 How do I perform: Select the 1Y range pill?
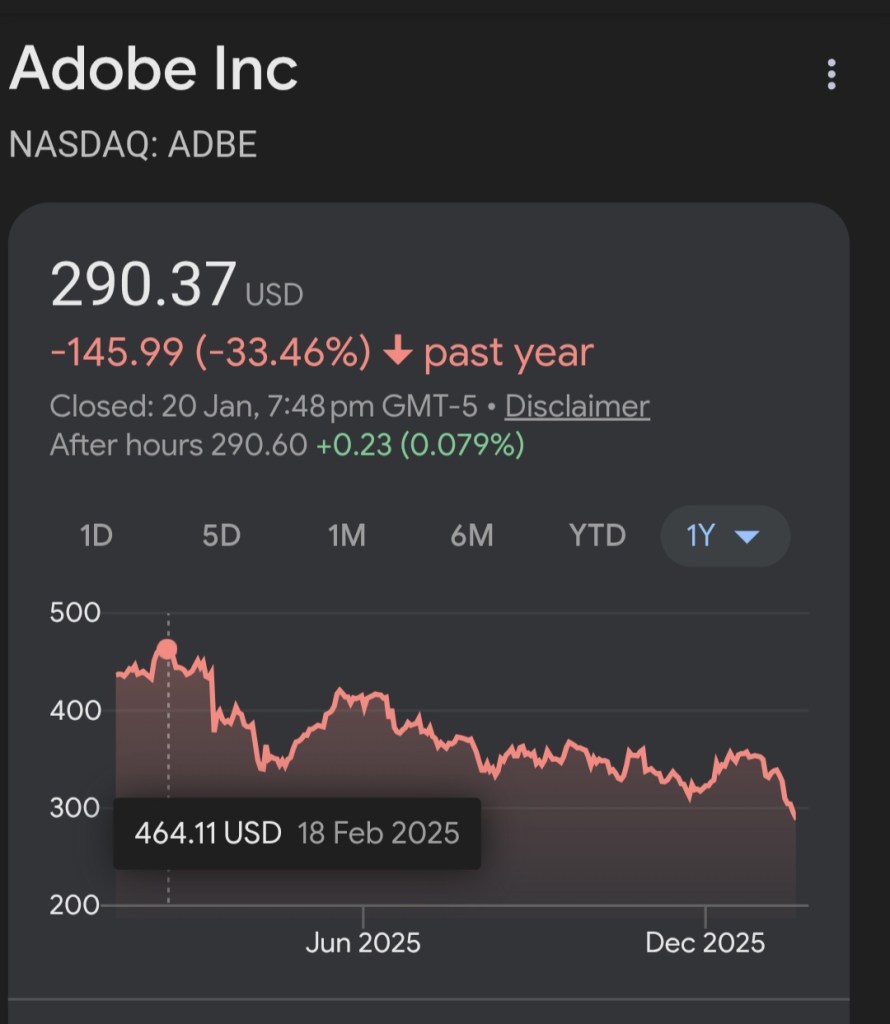pyautogui.click(x=702, y=536)
